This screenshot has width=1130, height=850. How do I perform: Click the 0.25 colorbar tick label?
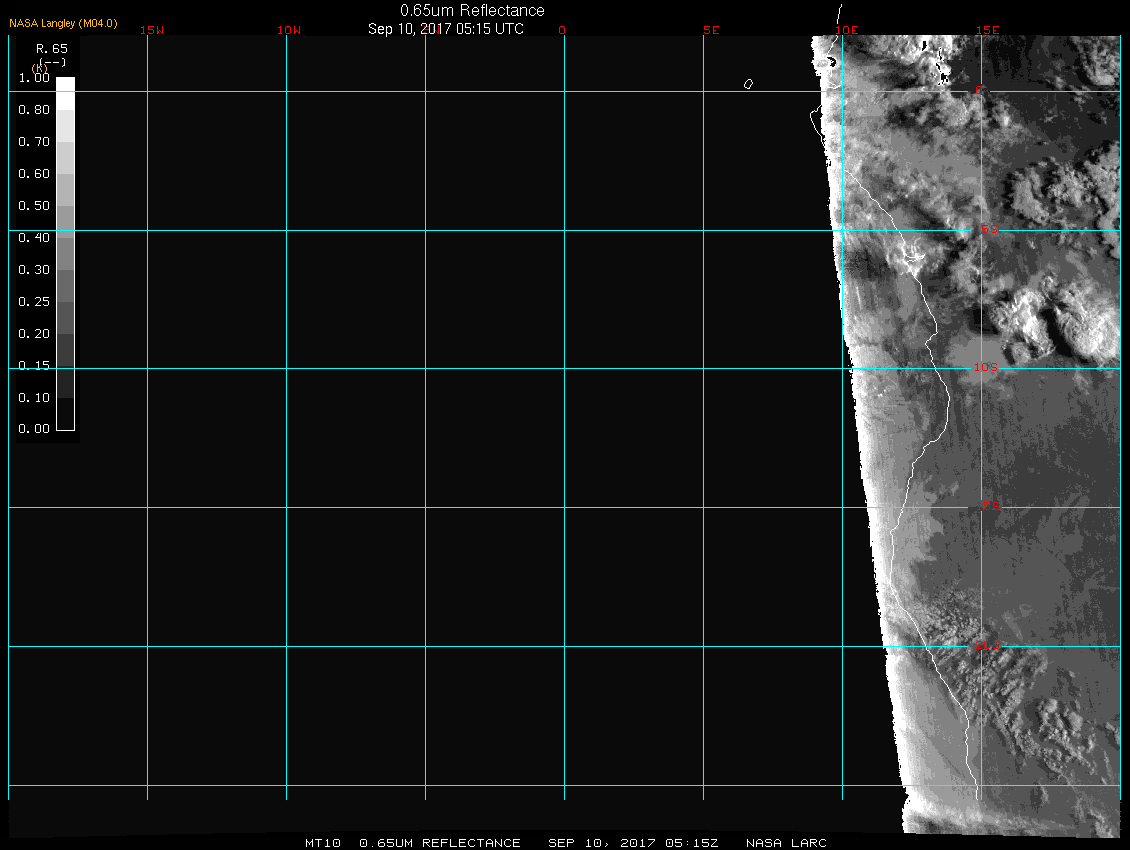click(x=34, y=302)
